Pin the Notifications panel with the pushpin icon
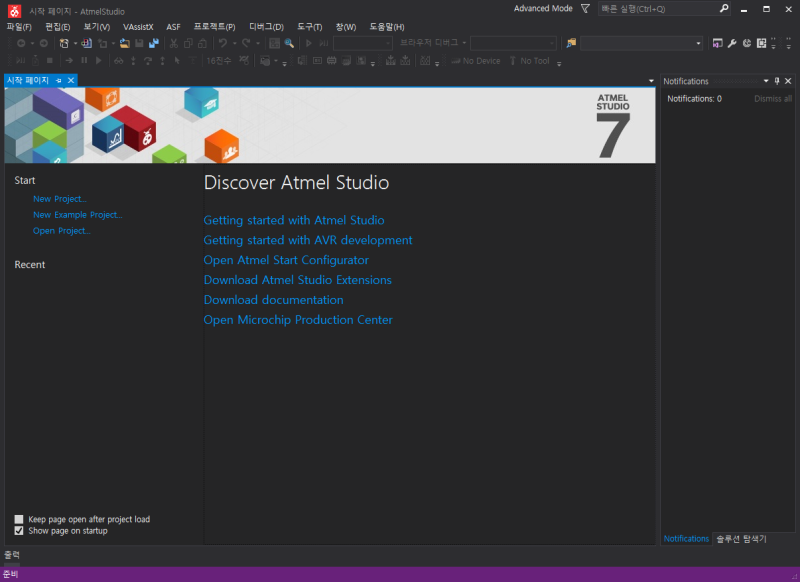This screenshot has height=582, width=800. (x=777, y=81)
